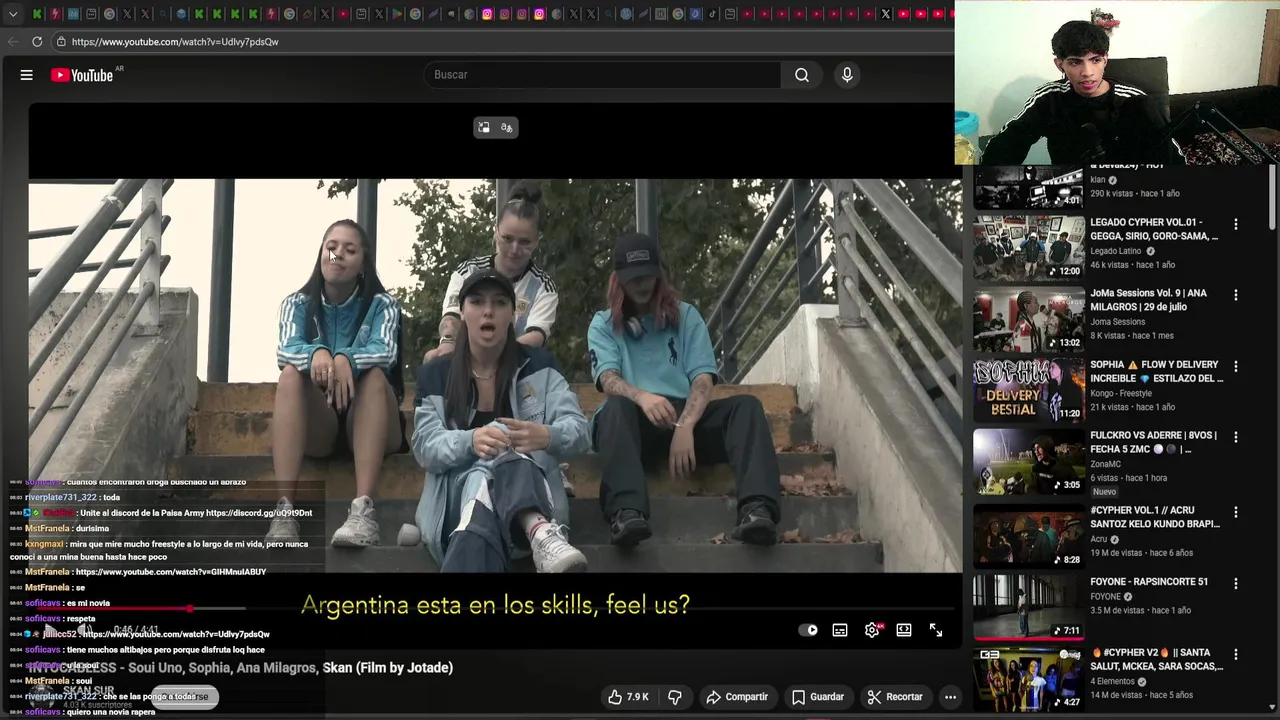Image resolution: width=1280 pixels, height=720 pixels.
Task: Open the FOYONE thumbnail showing 7:11
Action: coord(1029,606)
